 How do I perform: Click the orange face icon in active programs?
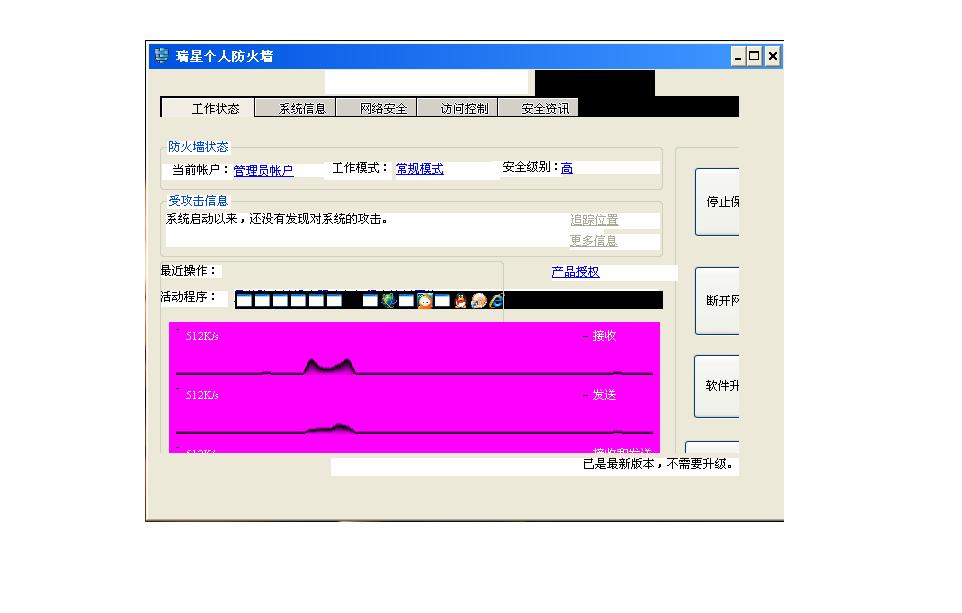click(x=425, y=301)
